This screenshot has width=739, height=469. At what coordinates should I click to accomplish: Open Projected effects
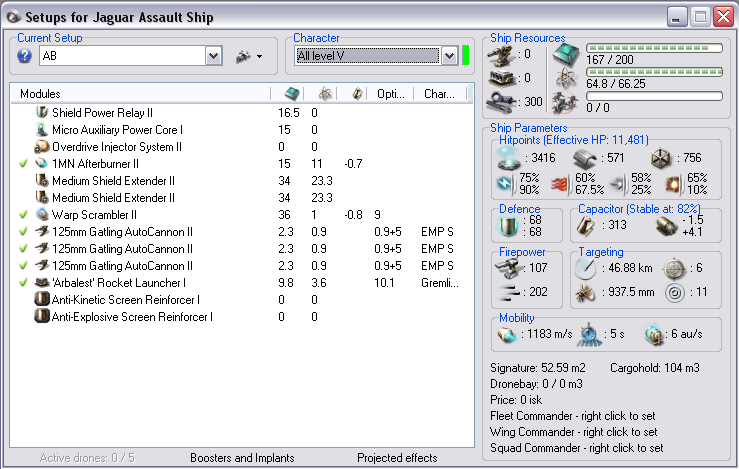click(x=397, y=458)
